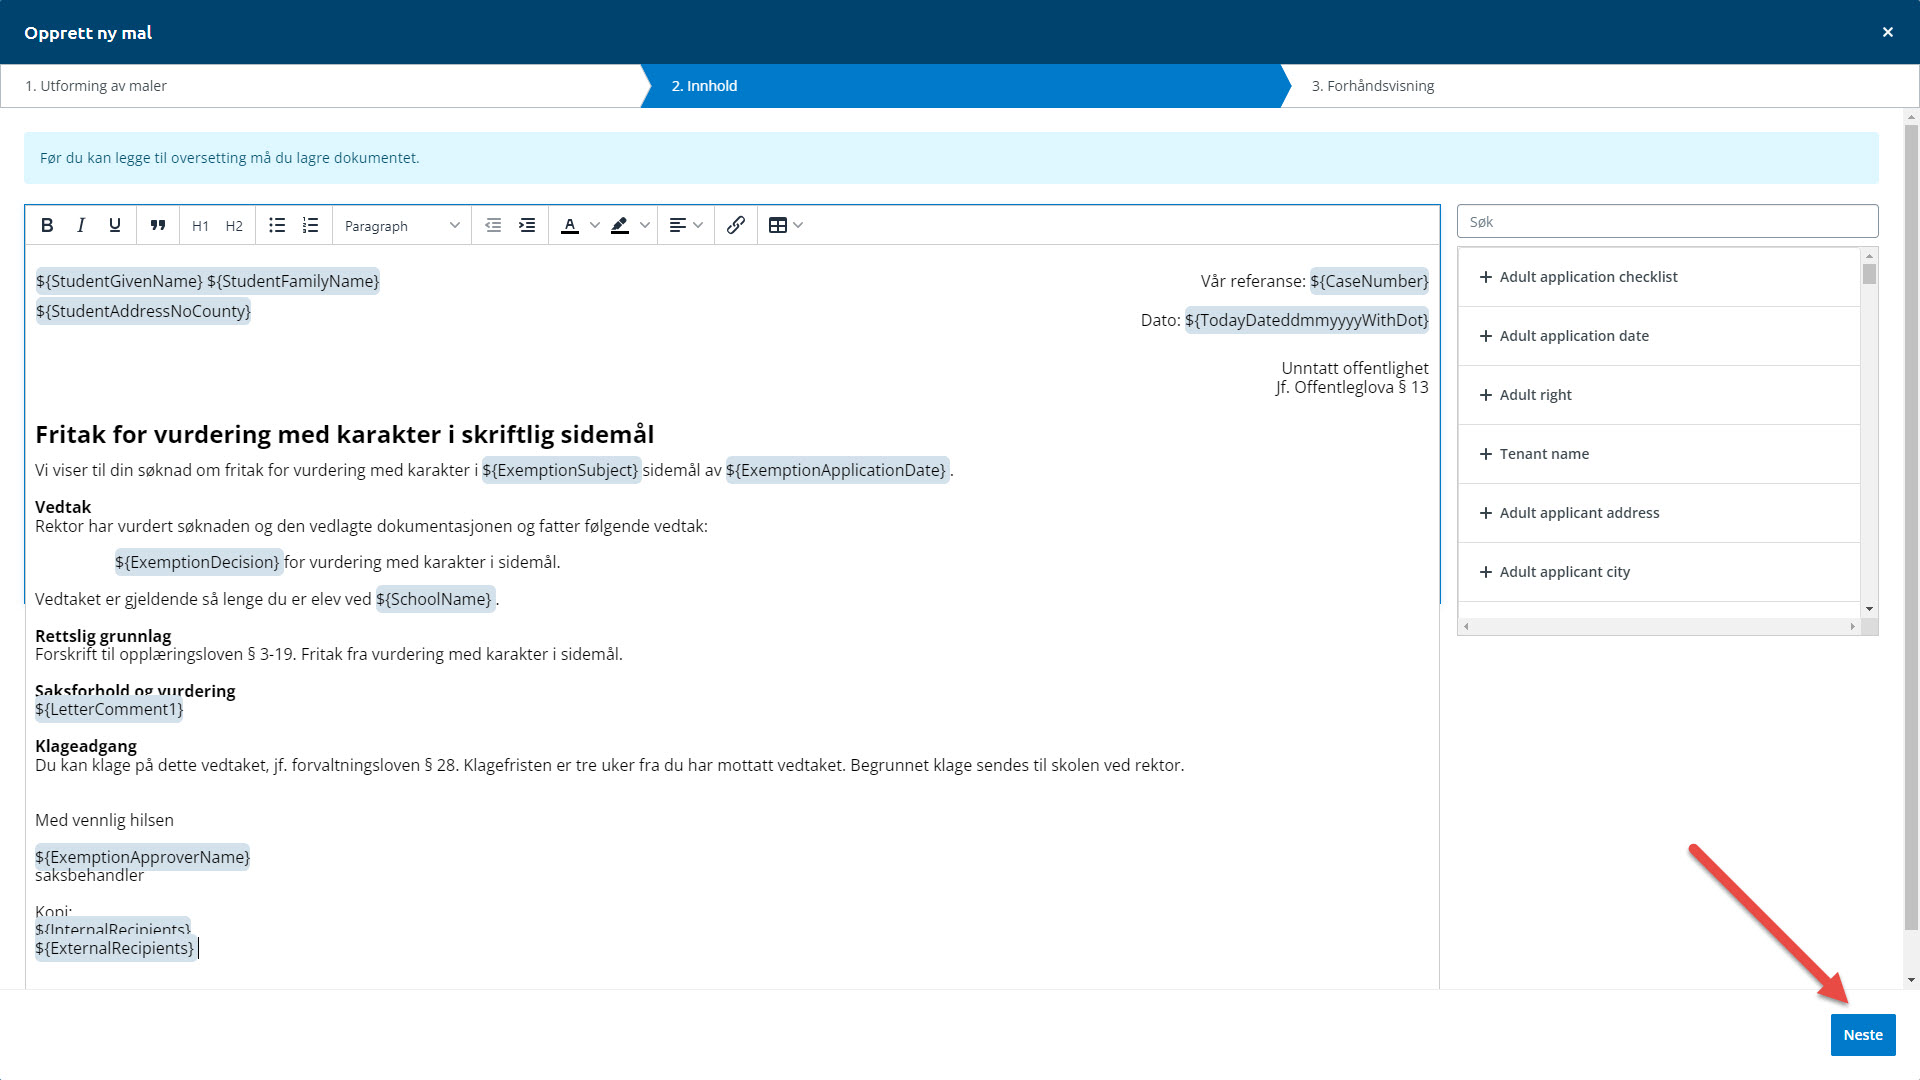1920x1080 pixels.
Task: Toggle bold formatting in the editor toolbar
Action: click(x=47, y=226)
